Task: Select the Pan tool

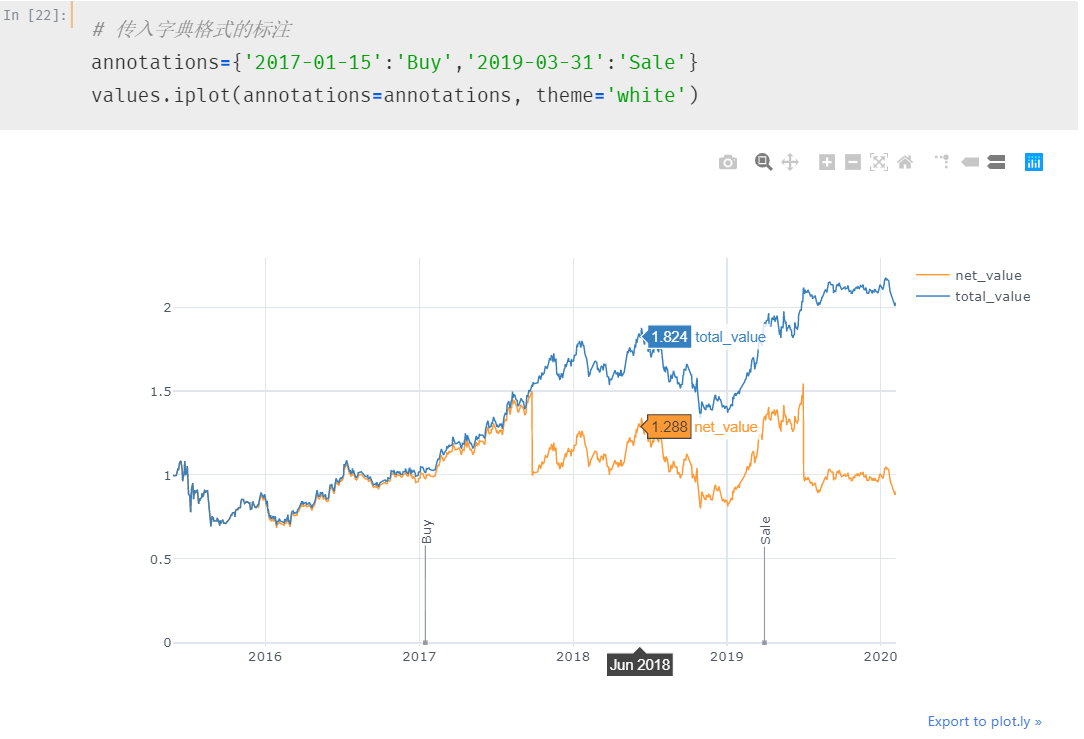Action: tap(789, 161)
